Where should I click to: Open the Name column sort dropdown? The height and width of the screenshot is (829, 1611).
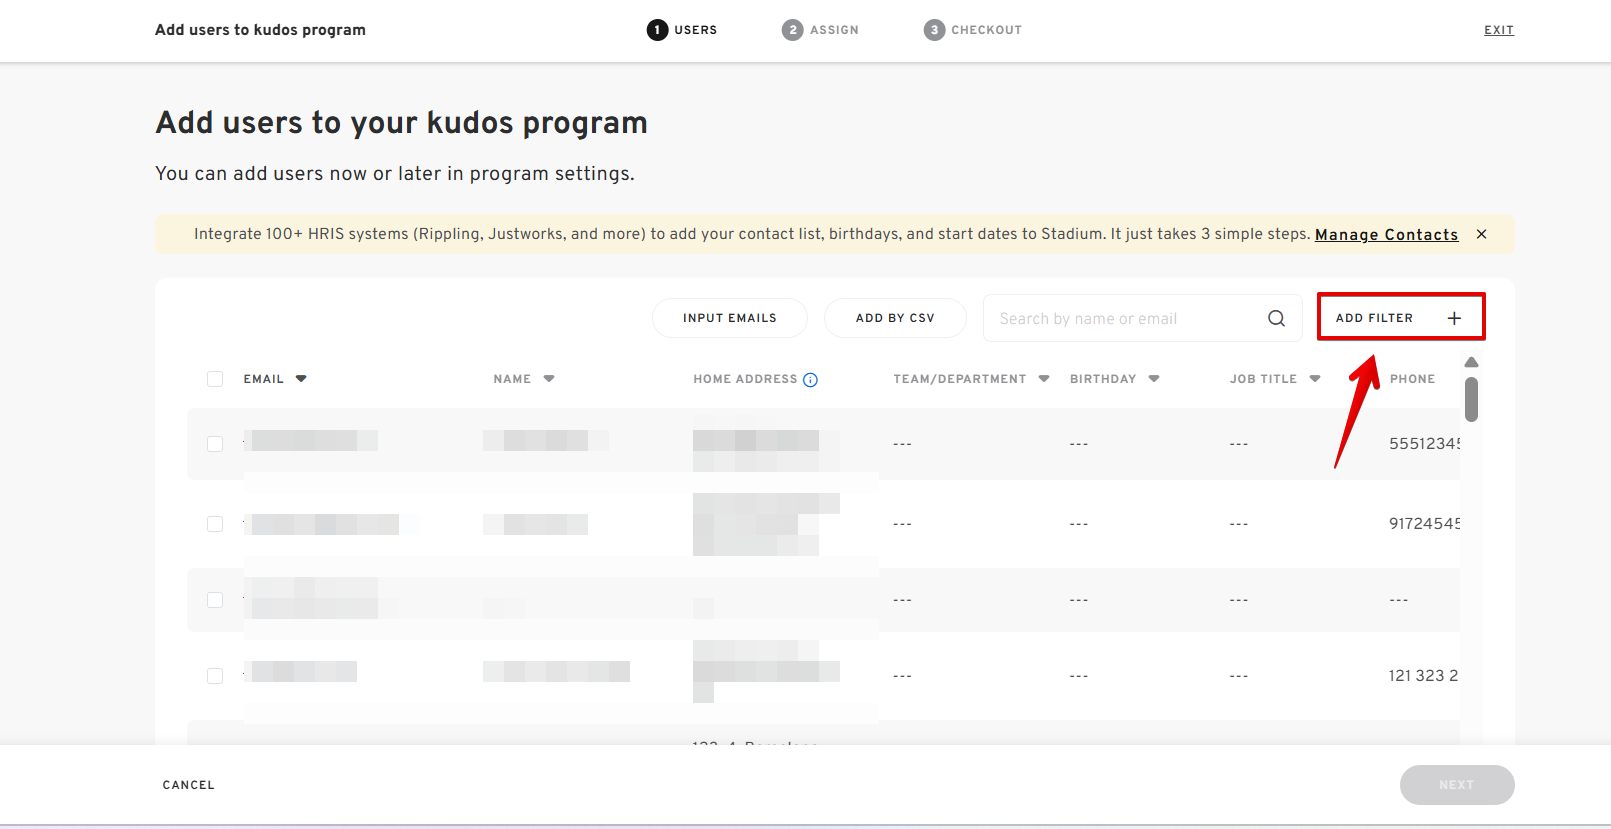[x=549, y=379]
